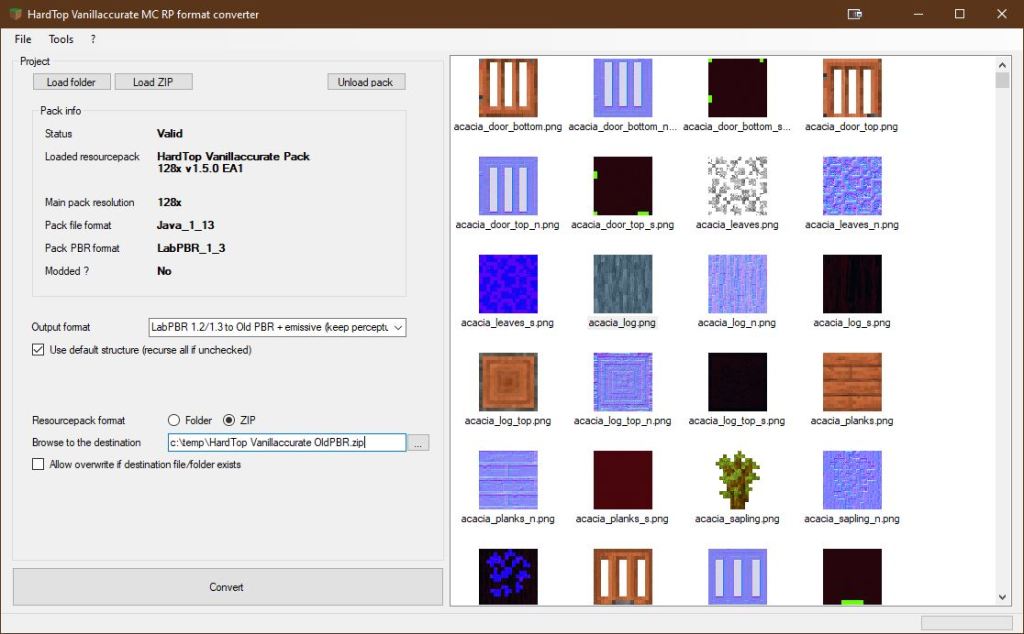Screen dimensions: 1024x634
Task: Click the destination browse ellipsis button
Action: click(x=419, y=443)
